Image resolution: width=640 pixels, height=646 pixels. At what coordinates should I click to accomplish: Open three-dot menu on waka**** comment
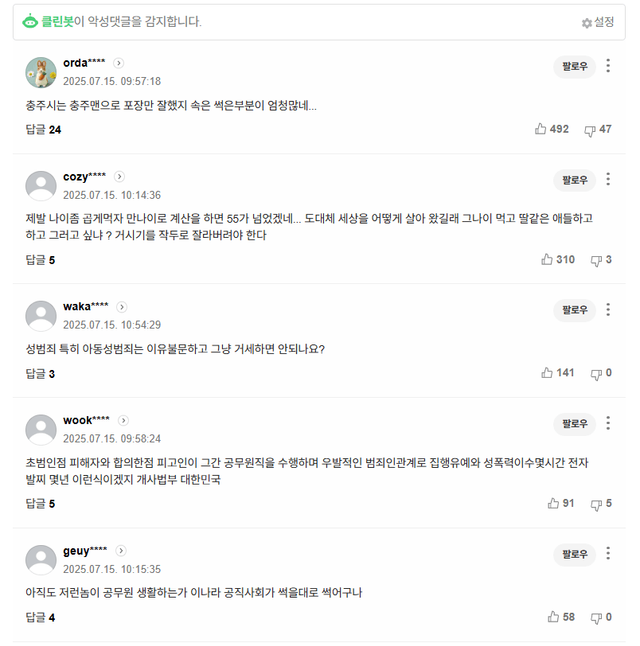tap(608, 310)
